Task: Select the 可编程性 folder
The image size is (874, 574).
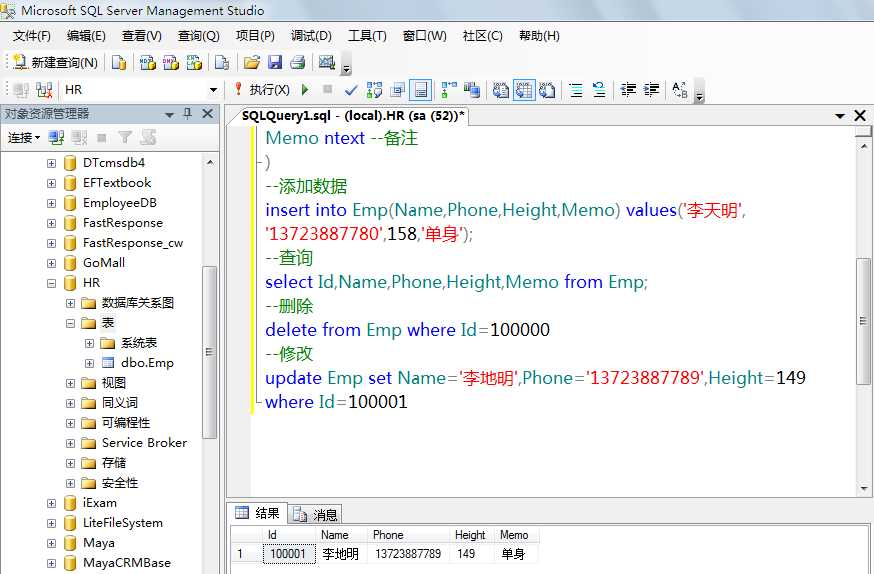Action: pyautogui.click(x=126, y=423)
